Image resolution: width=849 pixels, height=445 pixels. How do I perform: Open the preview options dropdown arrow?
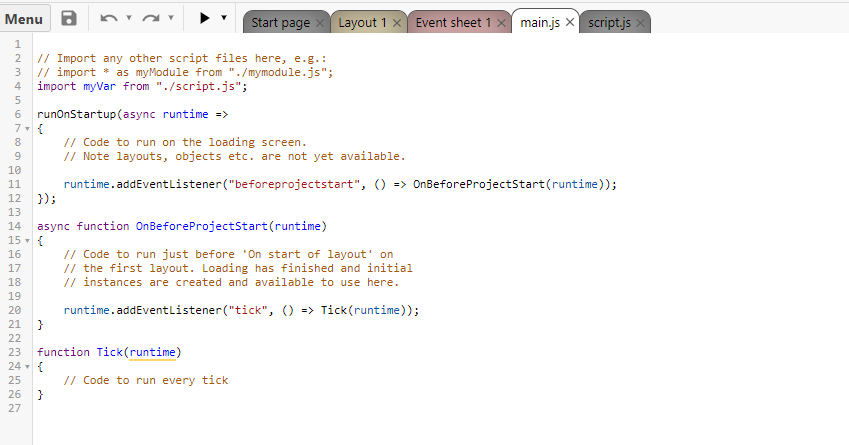[224, 18]
